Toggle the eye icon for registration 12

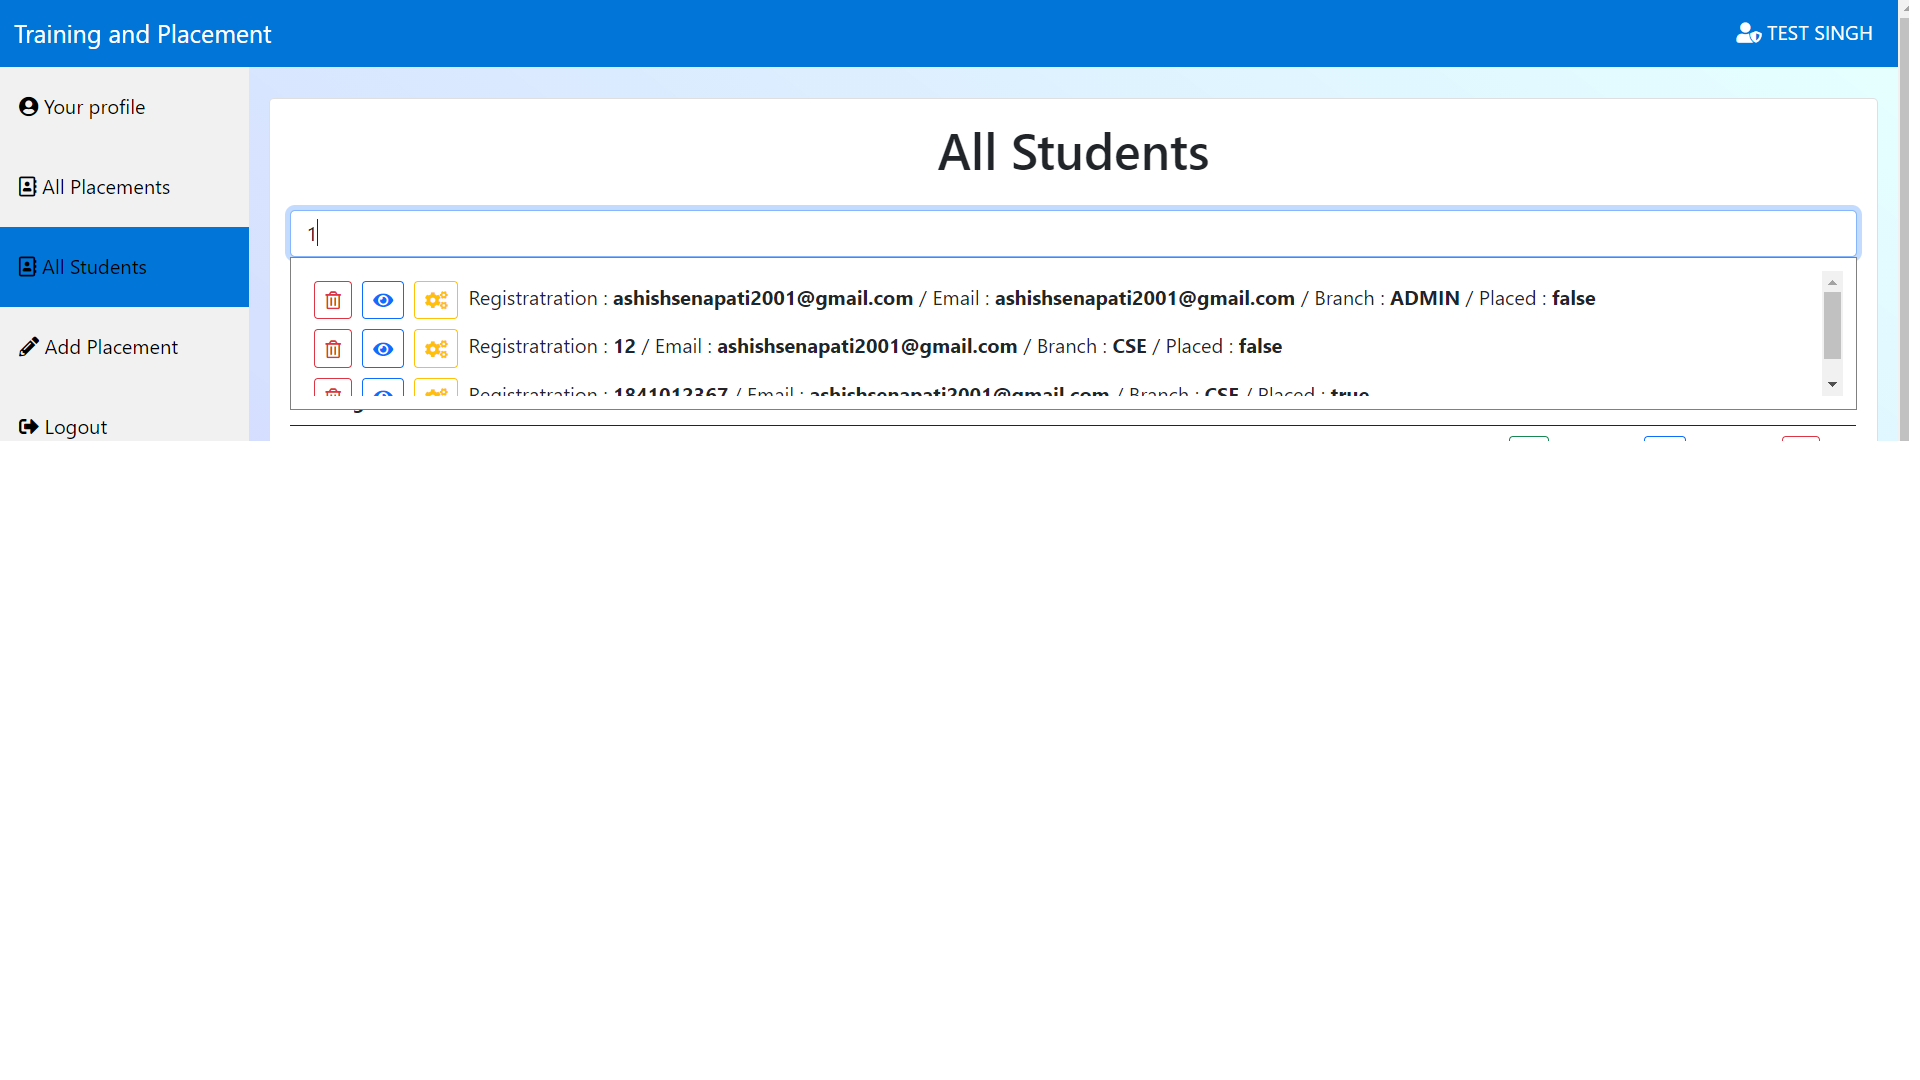[383, 348]
